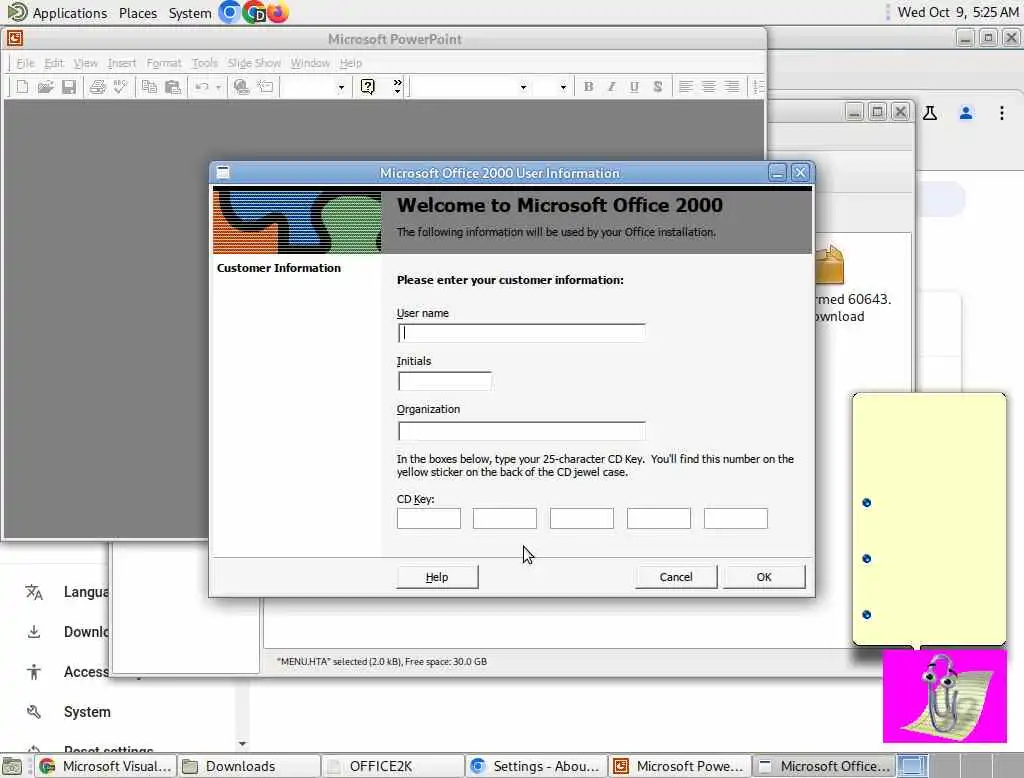The width and height of the screenshot is (1024, 778).
Task: Switch to Microsoft Visual taskbar window
Action: (x=106, y=766)
